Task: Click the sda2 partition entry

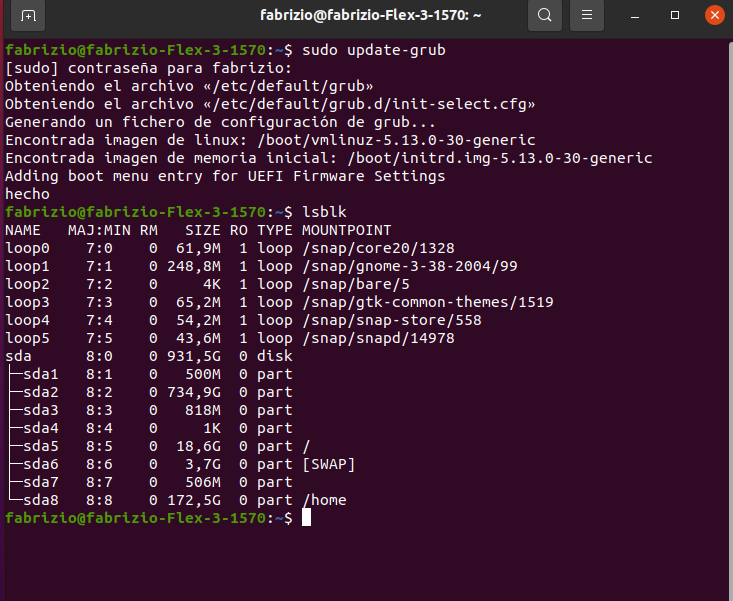Action: [40, 392]
